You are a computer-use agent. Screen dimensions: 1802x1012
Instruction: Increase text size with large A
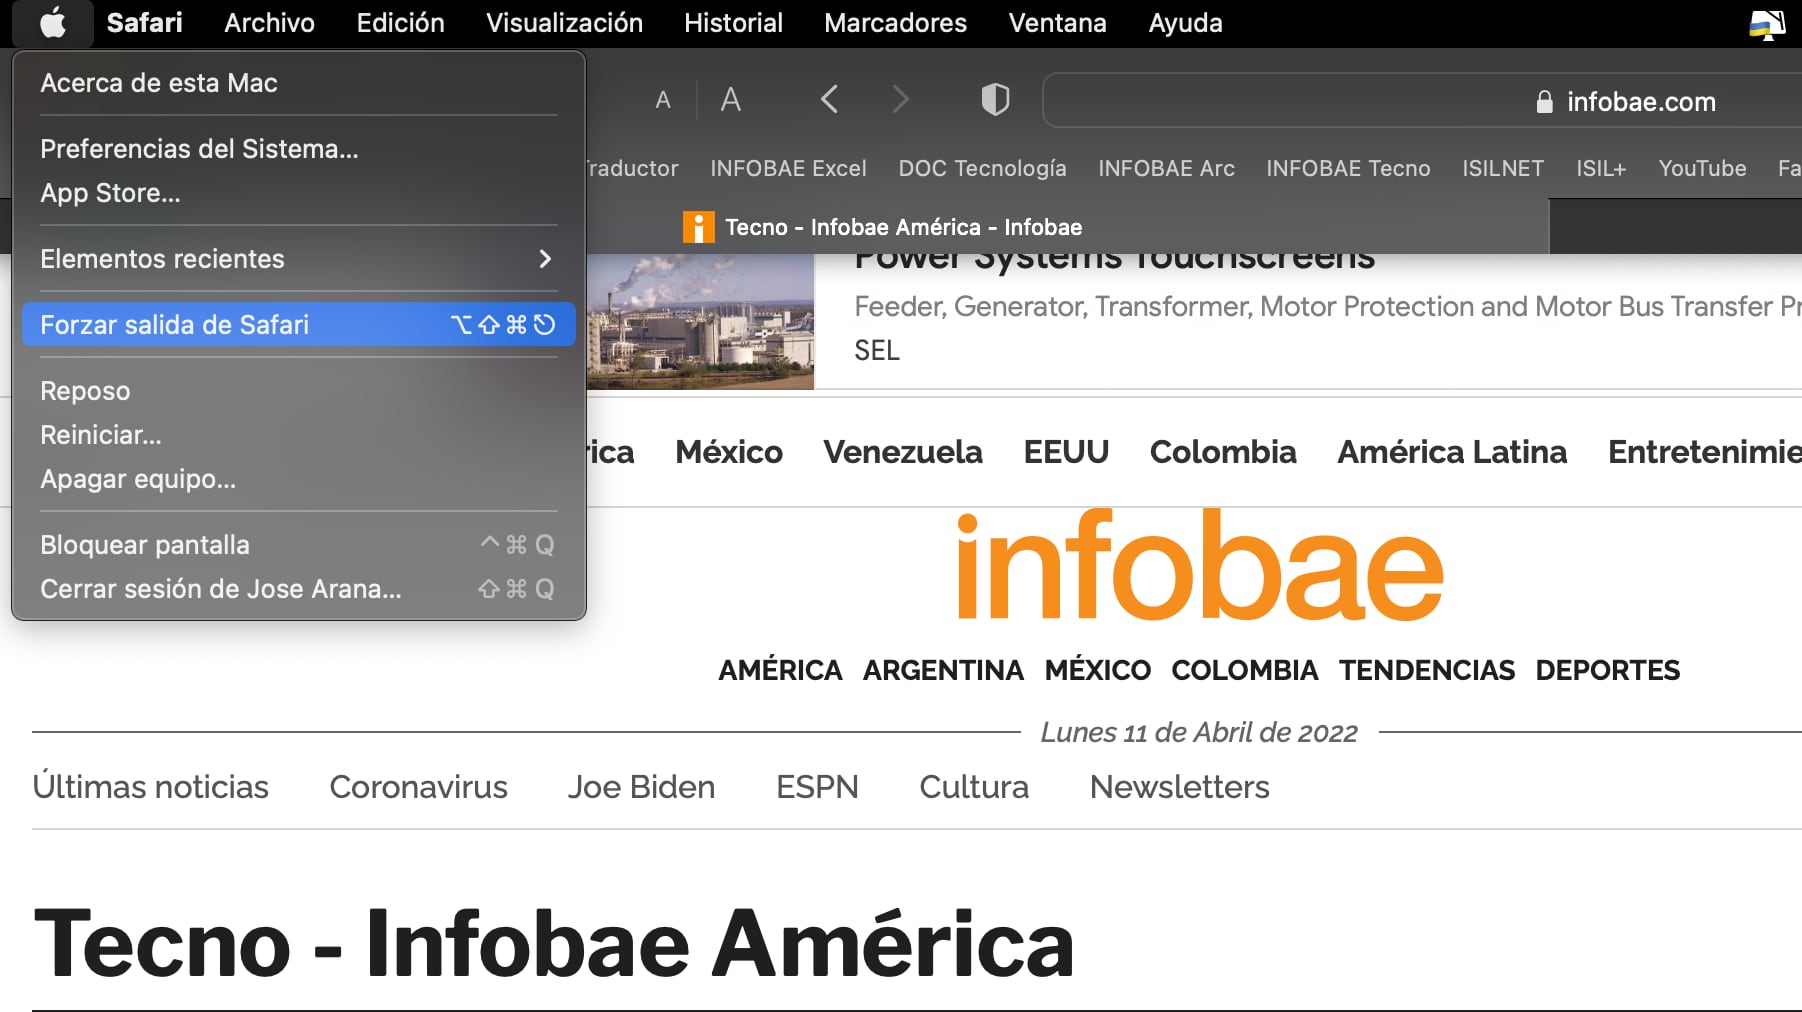click(731, 100)
